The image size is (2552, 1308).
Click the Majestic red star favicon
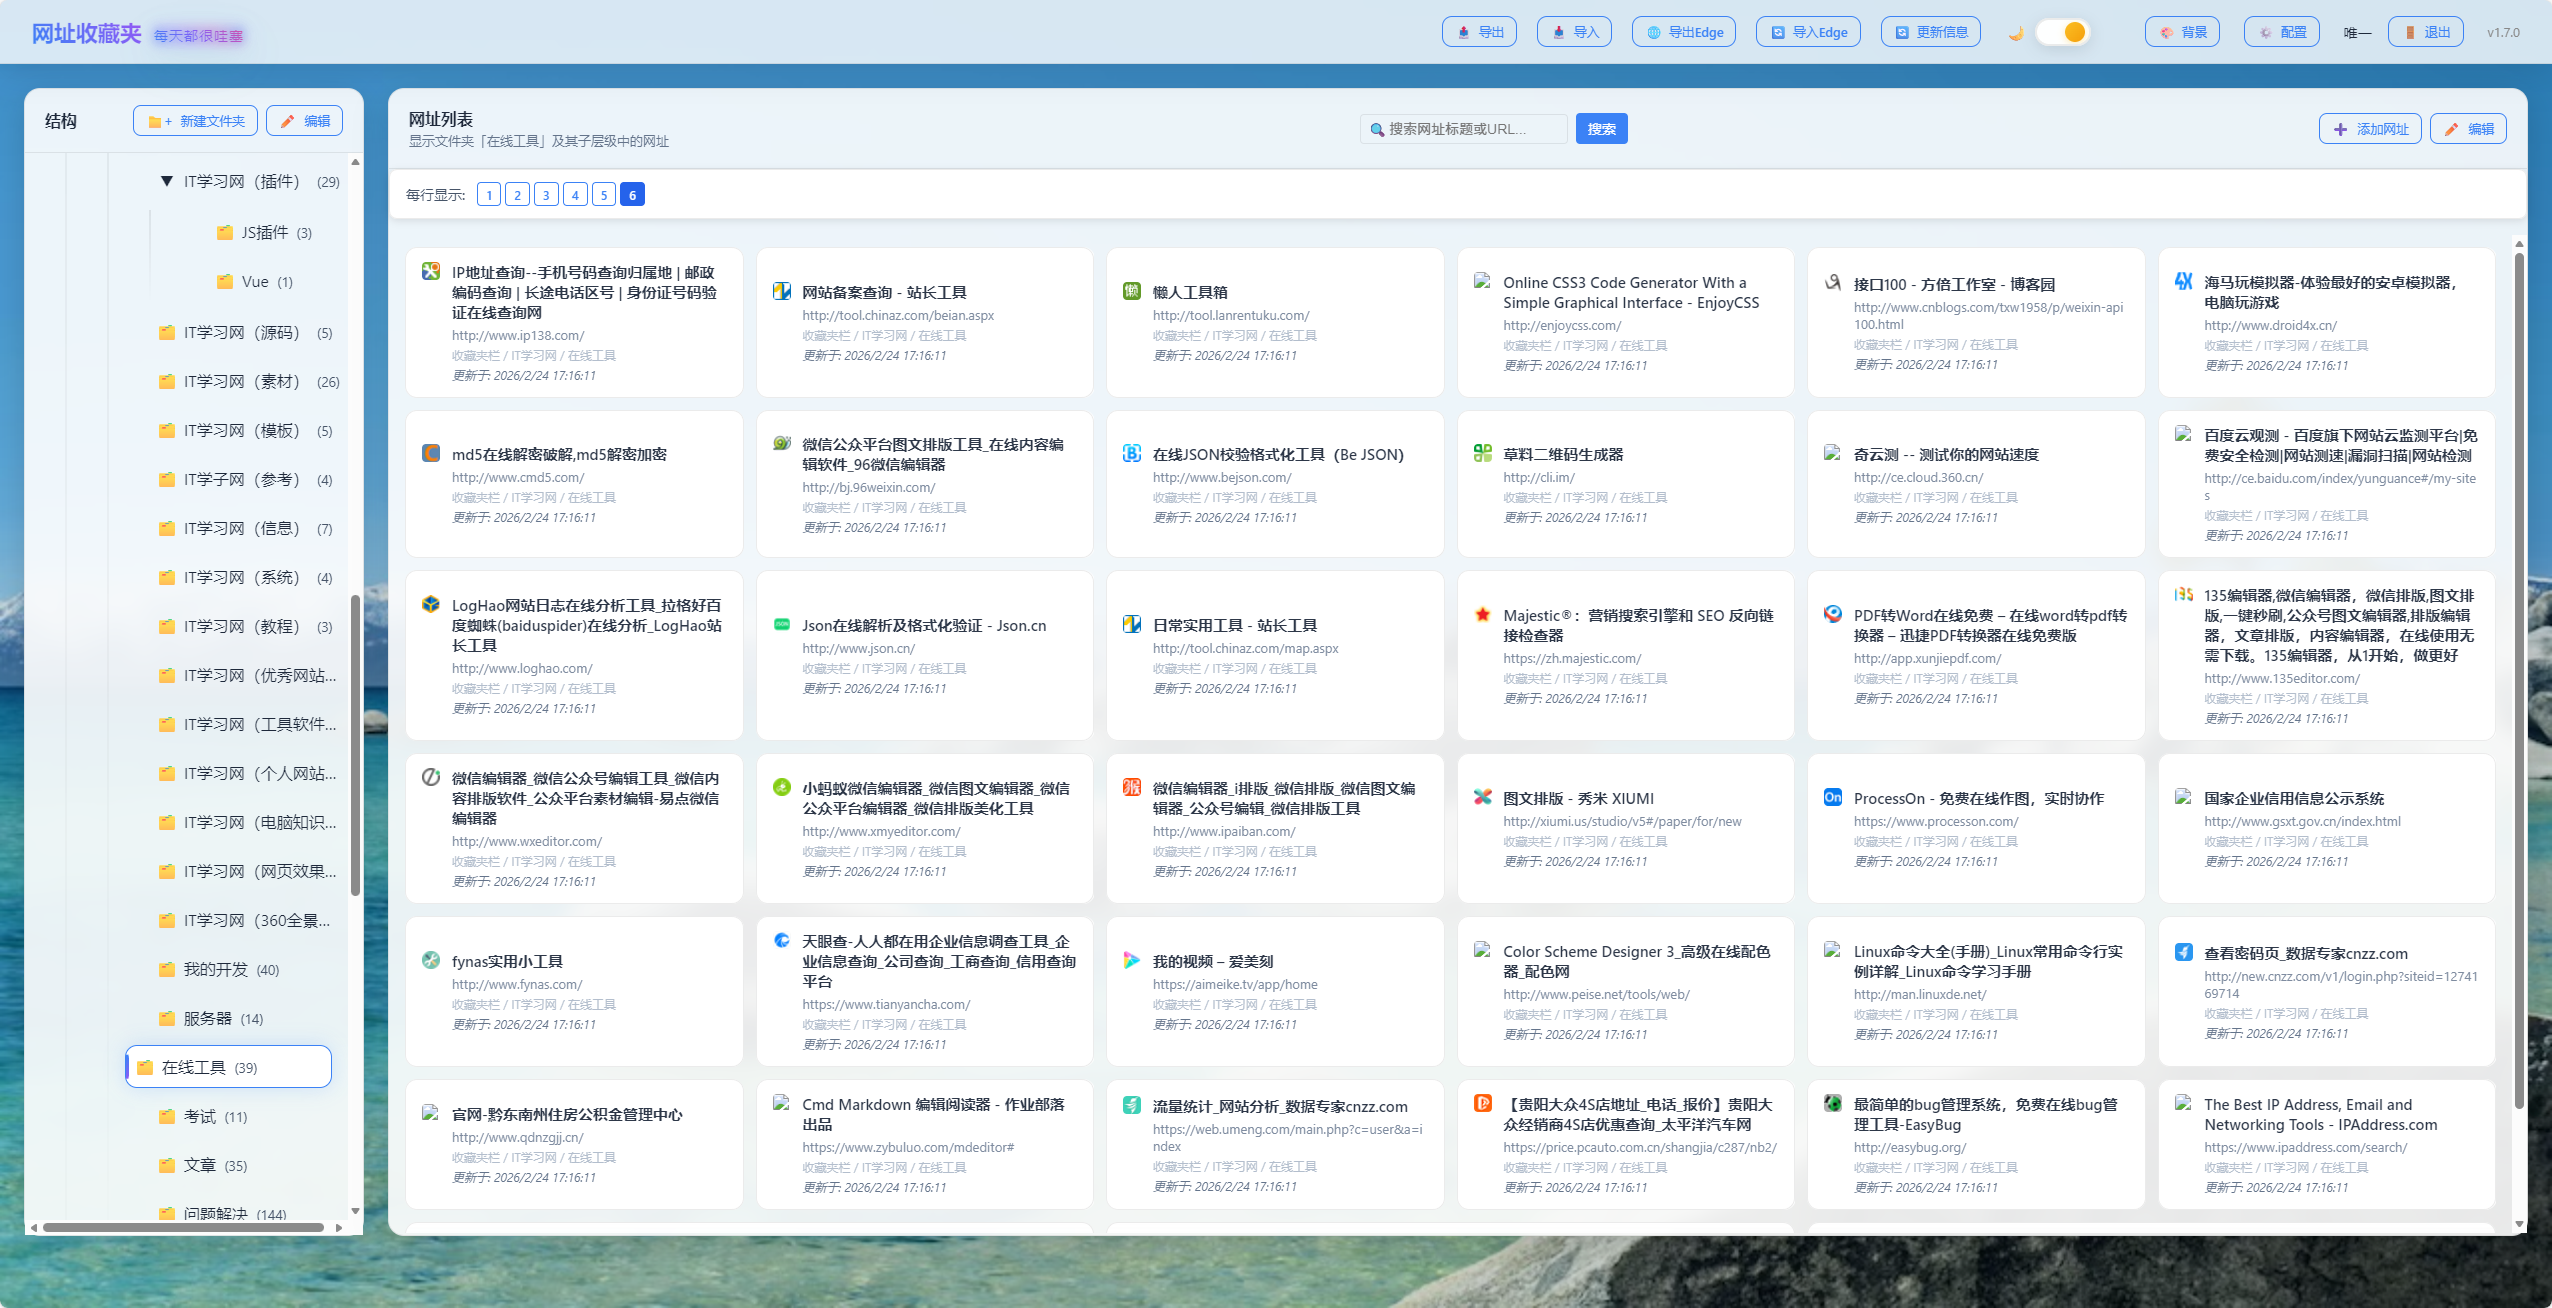(1482, 614)
